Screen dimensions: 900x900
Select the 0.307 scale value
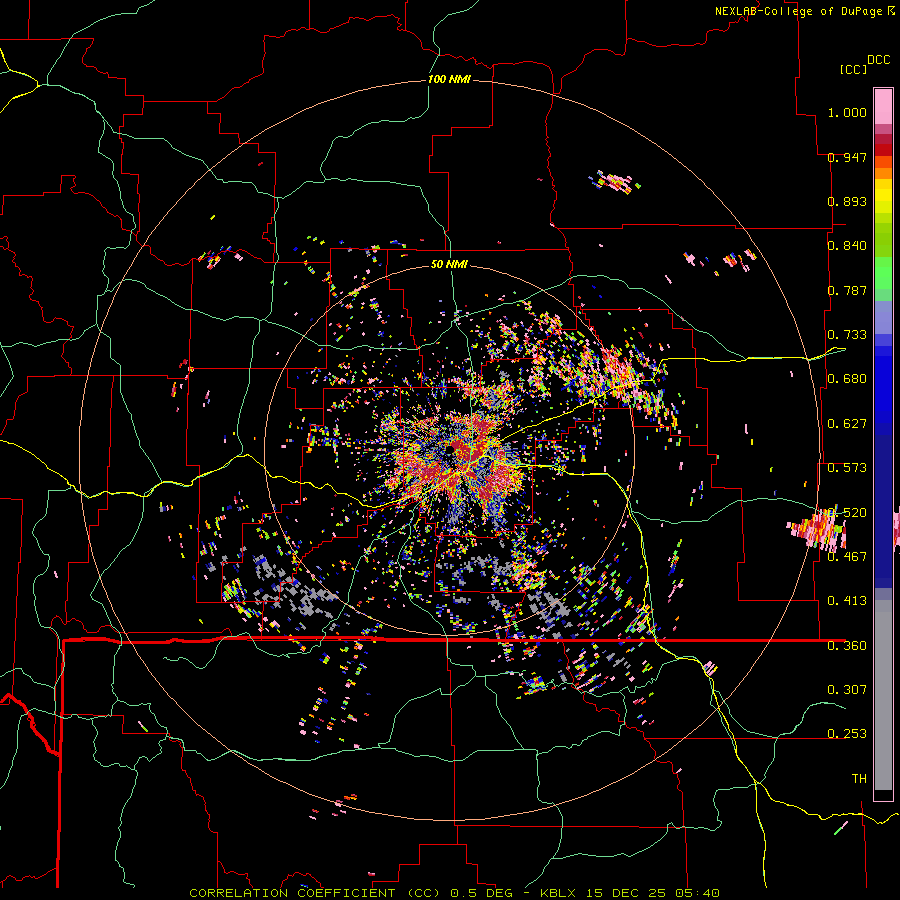tap(847, 690)
